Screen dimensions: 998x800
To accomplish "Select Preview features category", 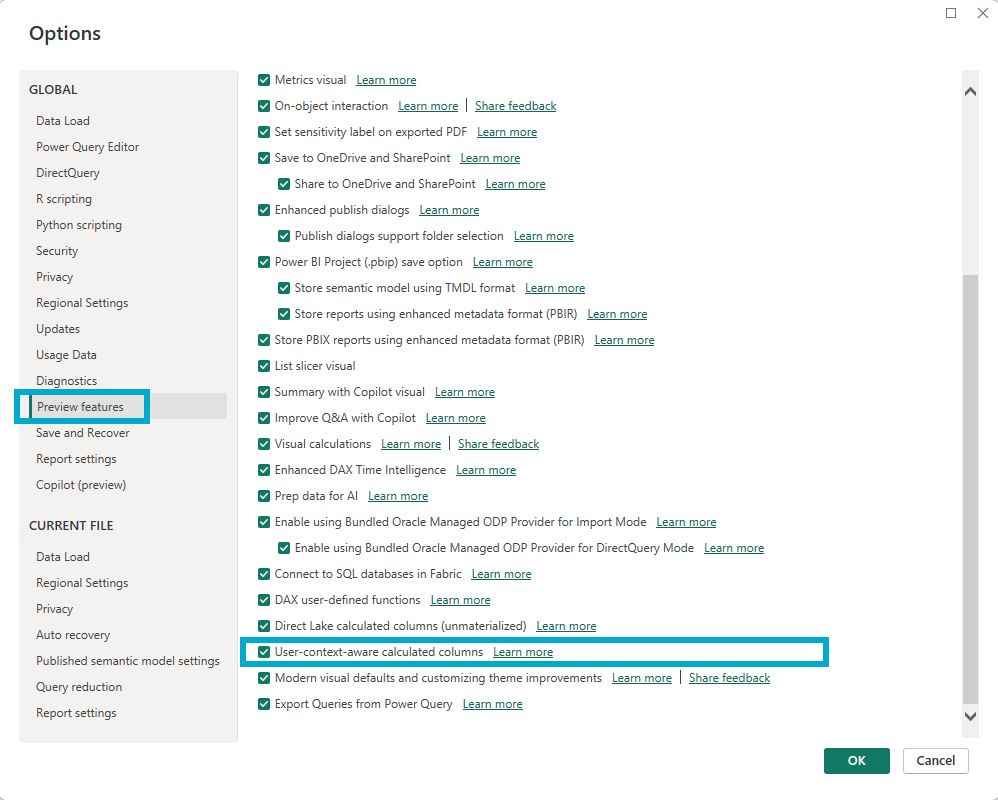I will [80, 407].
